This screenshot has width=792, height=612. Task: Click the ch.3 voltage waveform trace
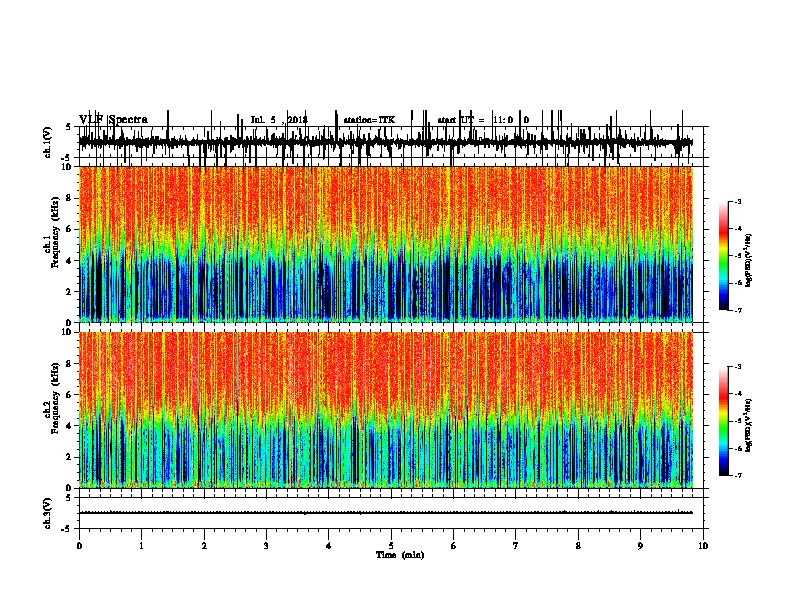[386, 513]
